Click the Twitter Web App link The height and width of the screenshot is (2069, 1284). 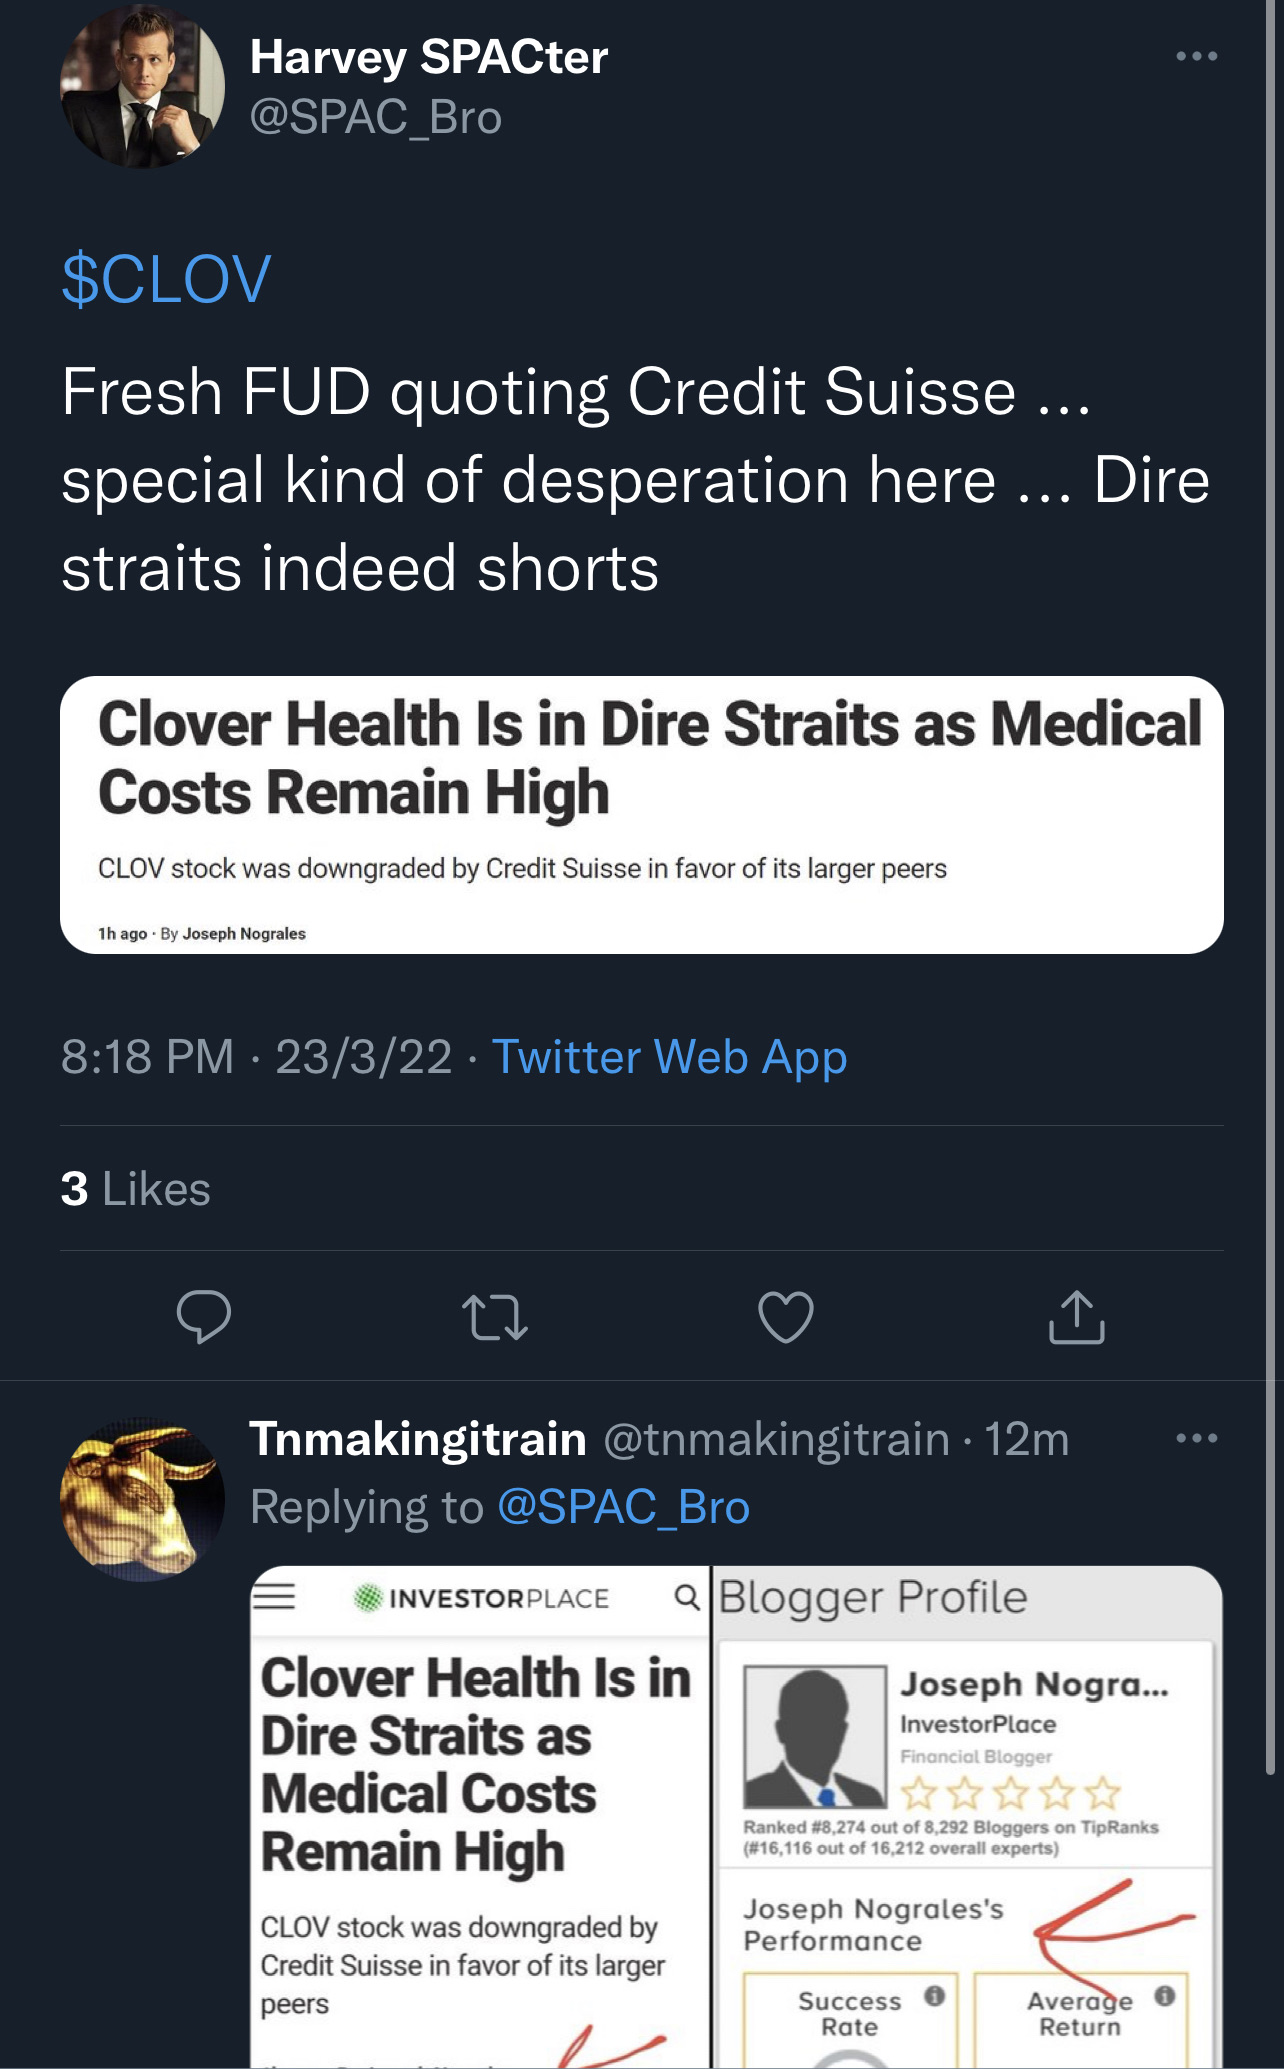point(669,1057)
